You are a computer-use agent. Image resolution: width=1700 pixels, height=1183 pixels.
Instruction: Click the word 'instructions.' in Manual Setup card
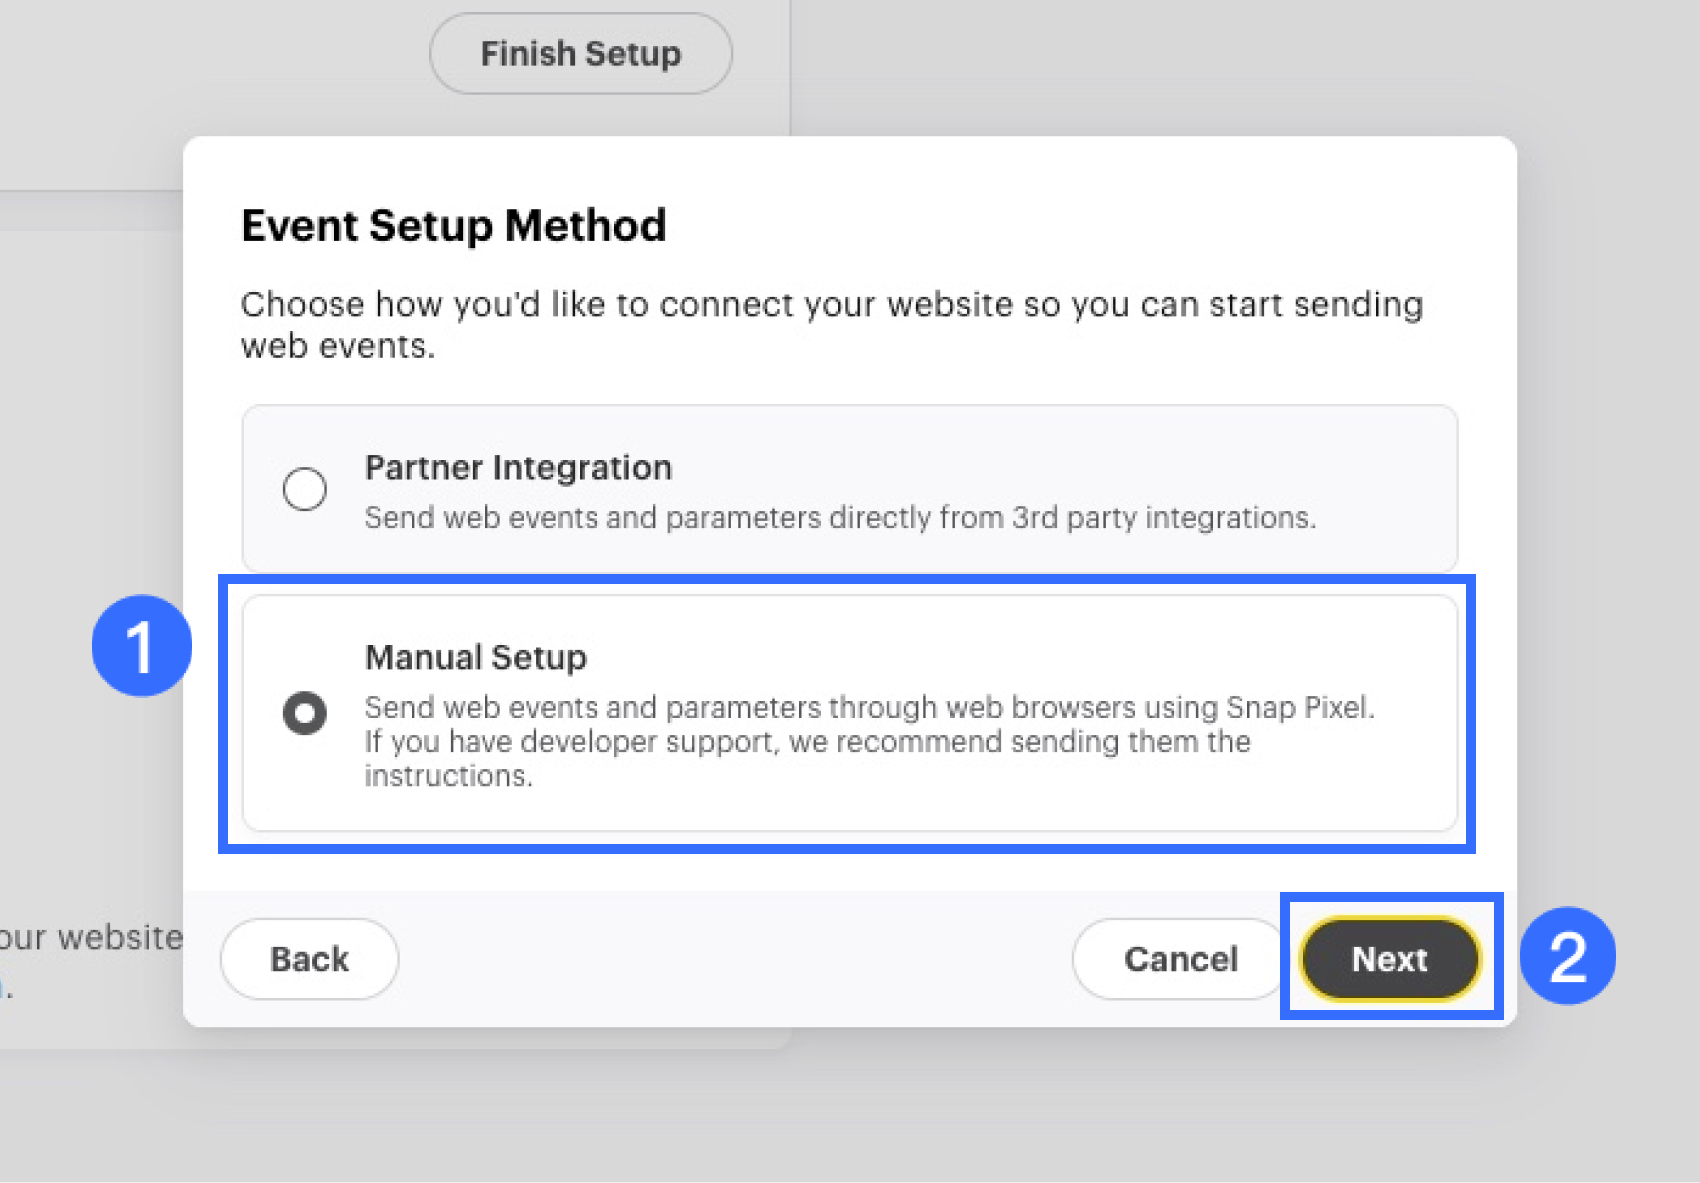448,776
